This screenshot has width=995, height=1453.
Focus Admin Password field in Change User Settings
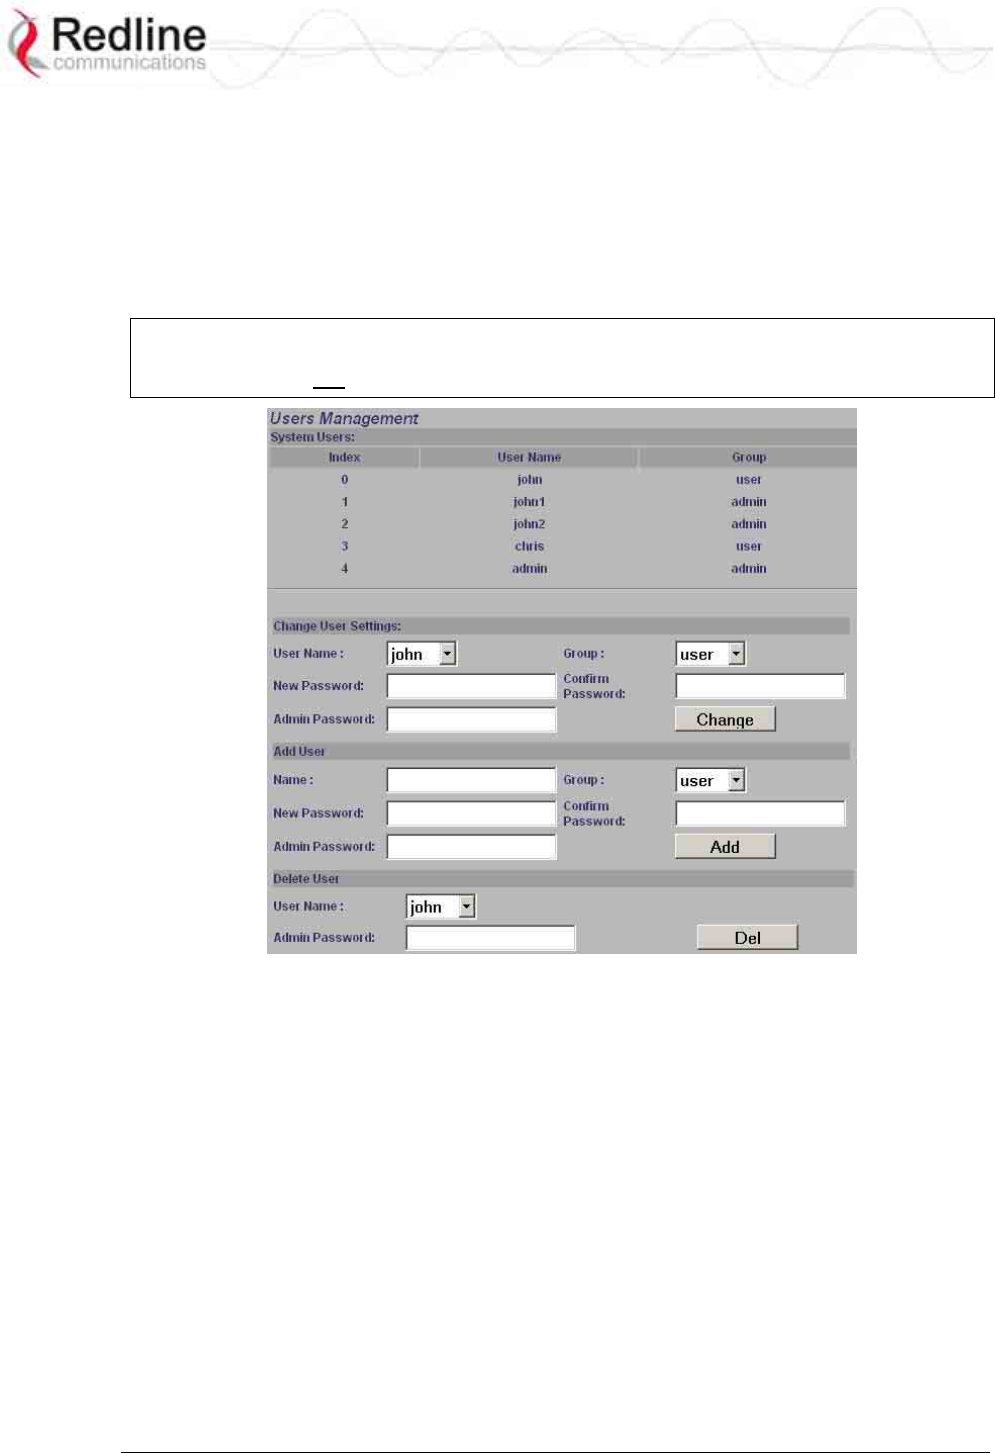pyautogui.click(x=471, y=719)
